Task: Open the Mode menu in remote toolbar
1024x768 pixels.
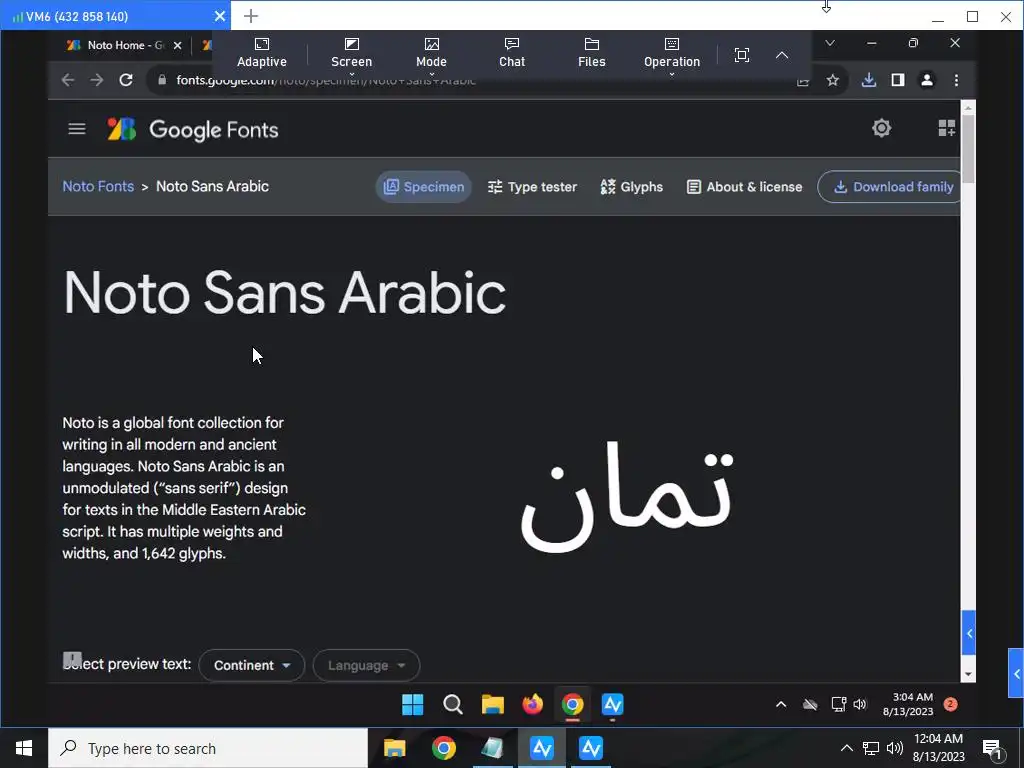Action: point(431,56)
